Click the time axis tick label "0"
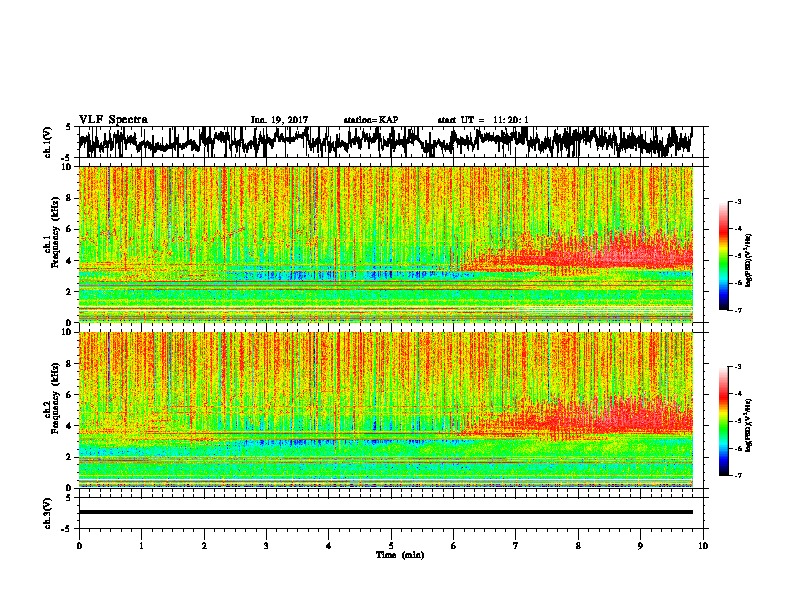The width and height of the screenshot is (792, 612). [79, 546]
